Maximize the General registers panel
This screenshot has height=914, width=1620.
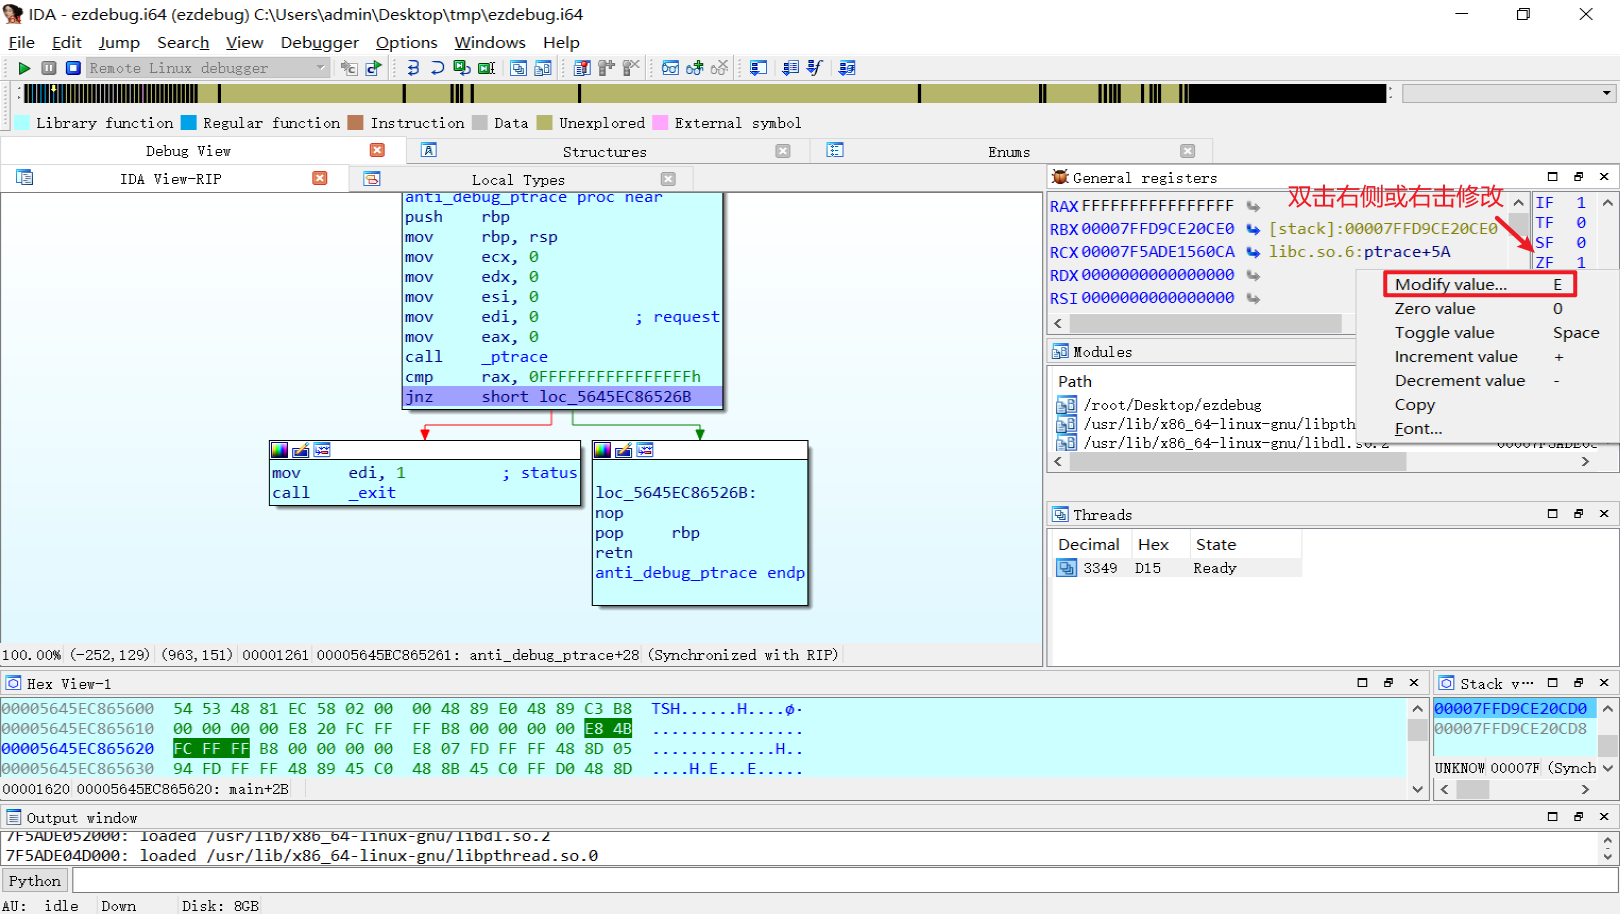(1553, 177)
